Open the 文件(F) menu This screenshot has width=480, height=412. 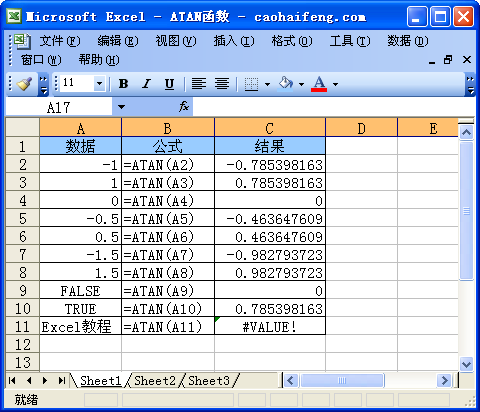(60, 41)
